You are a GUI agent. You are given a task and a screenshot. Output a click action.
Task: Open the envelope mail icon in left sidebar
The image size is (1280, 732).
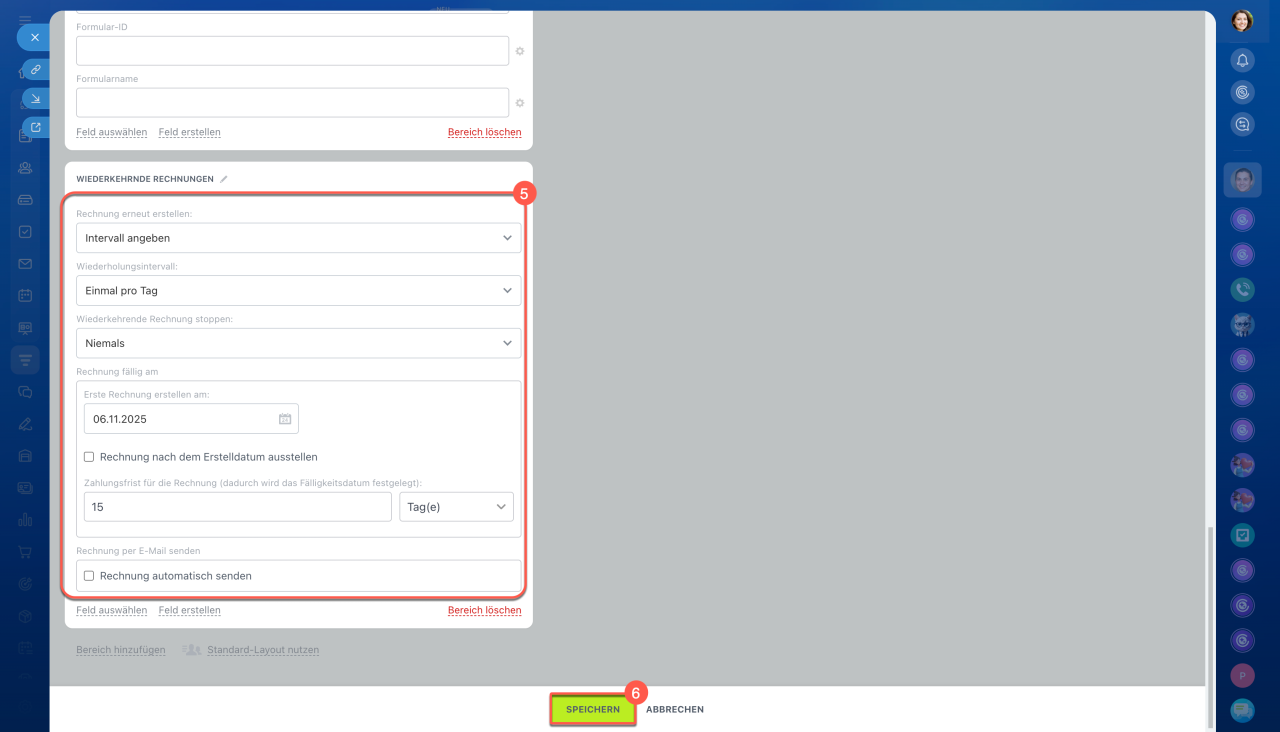click(x=25, y=264)
